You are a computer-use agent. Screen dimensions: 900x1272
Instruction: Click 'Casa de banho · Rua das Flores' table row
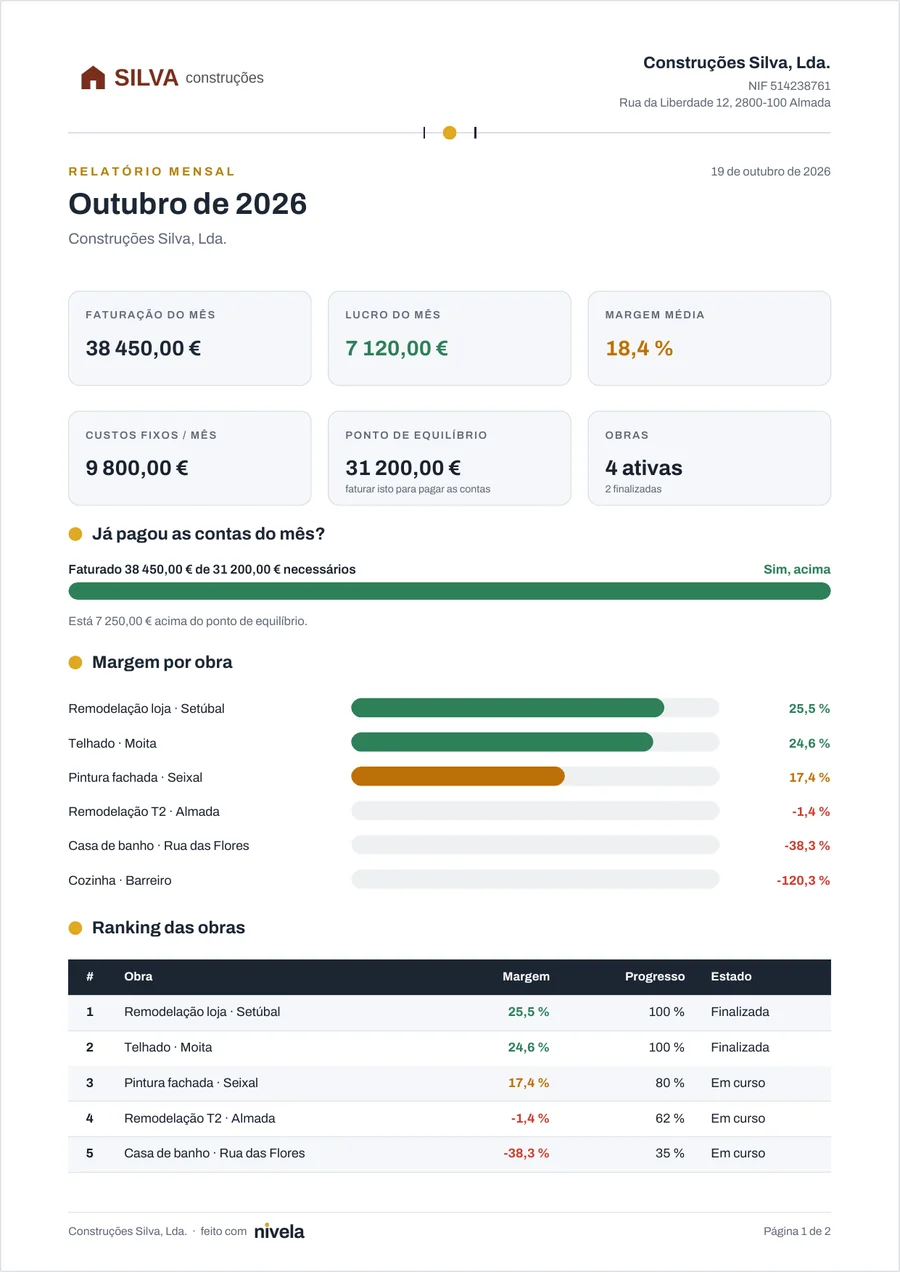point(449,1154)
